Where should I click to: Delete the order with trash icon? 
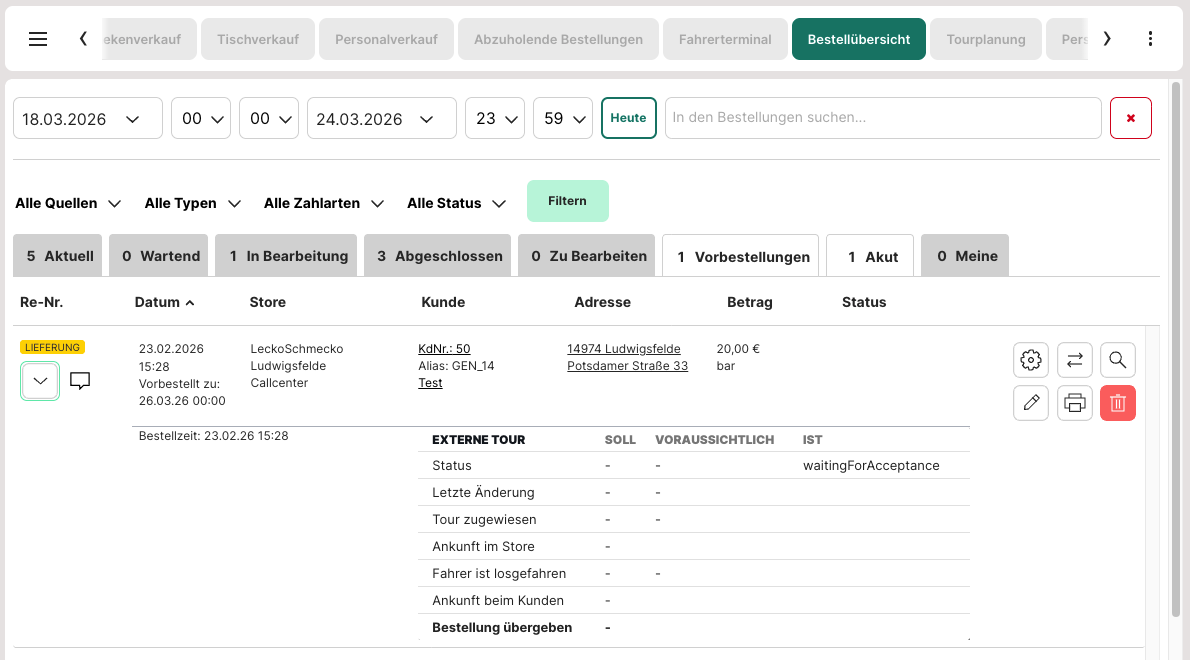point(1118,403)
